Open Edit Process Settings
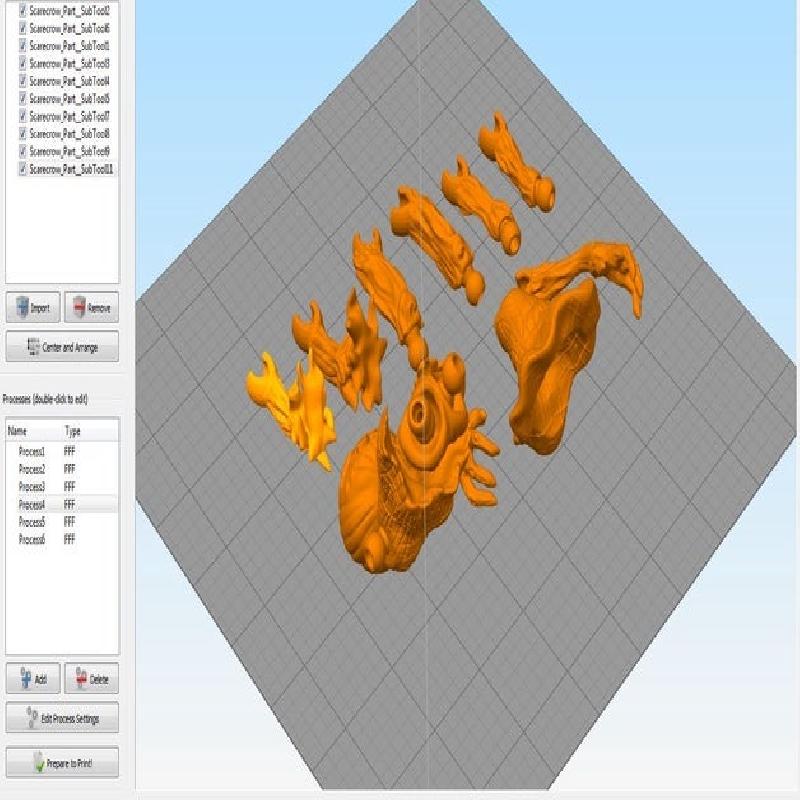800x800 pixels. (x=62, y=717)
